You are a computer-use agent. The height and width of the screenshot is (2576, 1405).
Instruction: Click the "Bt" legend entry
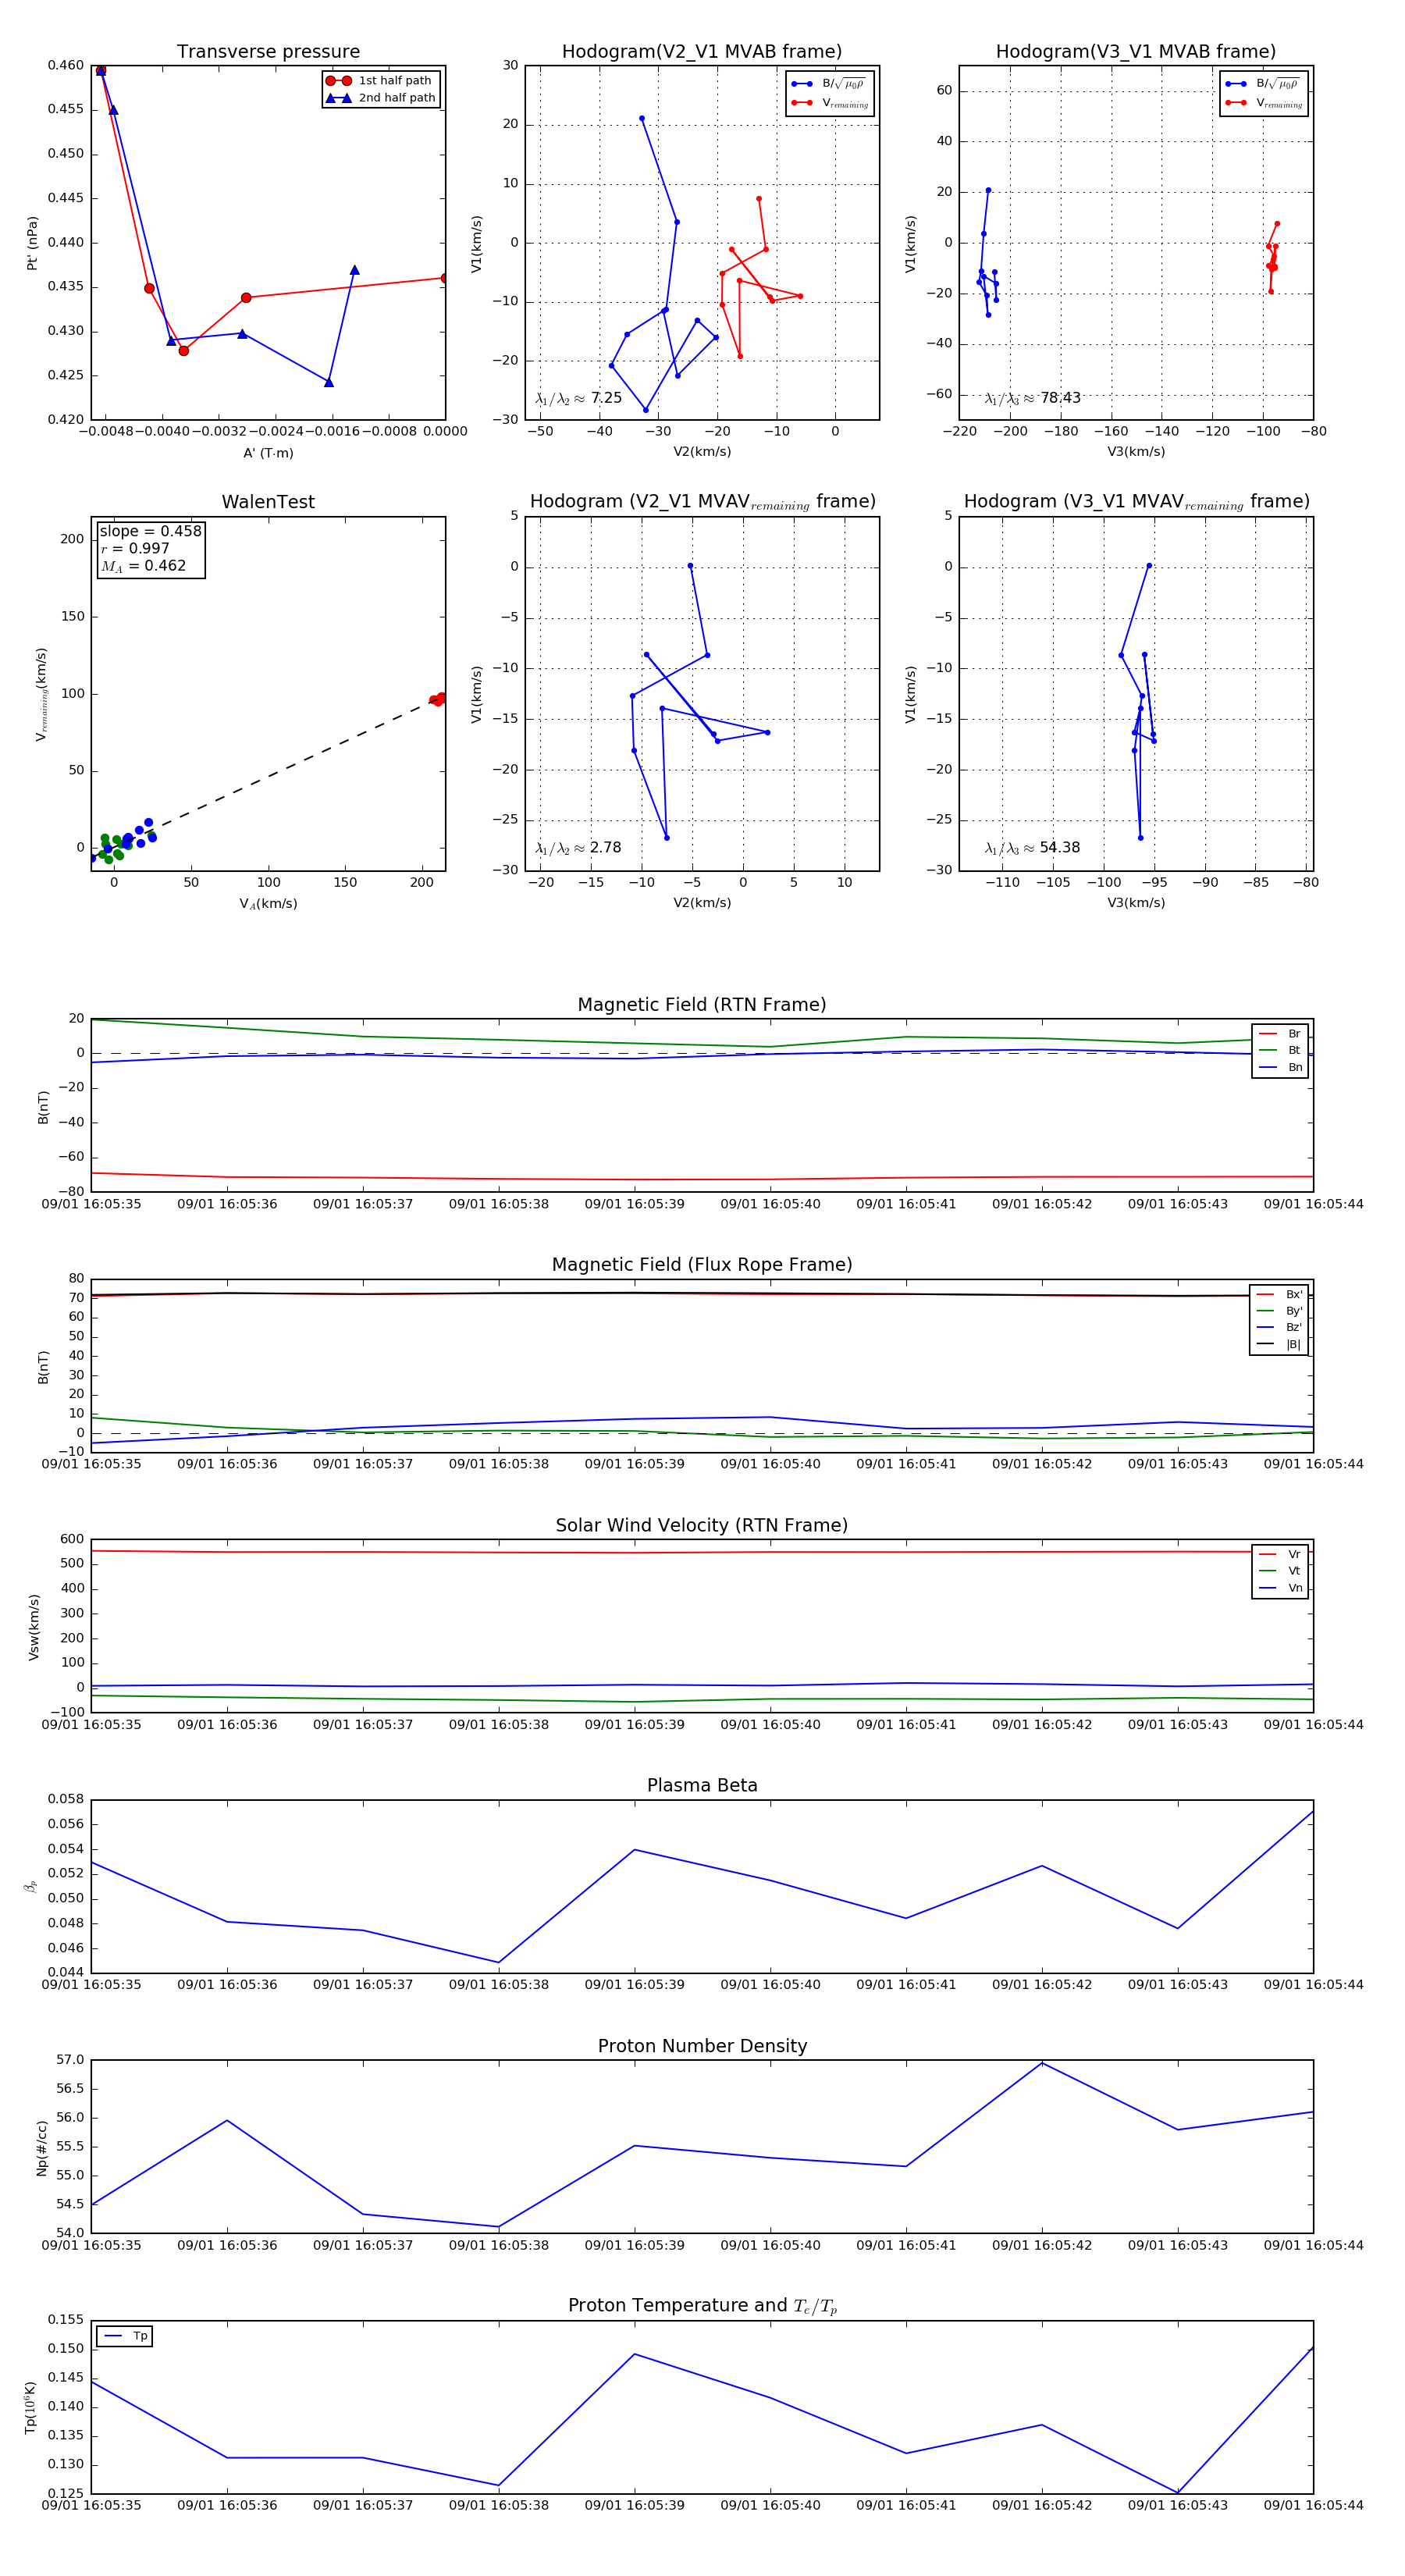(x=1280, y=1050)
